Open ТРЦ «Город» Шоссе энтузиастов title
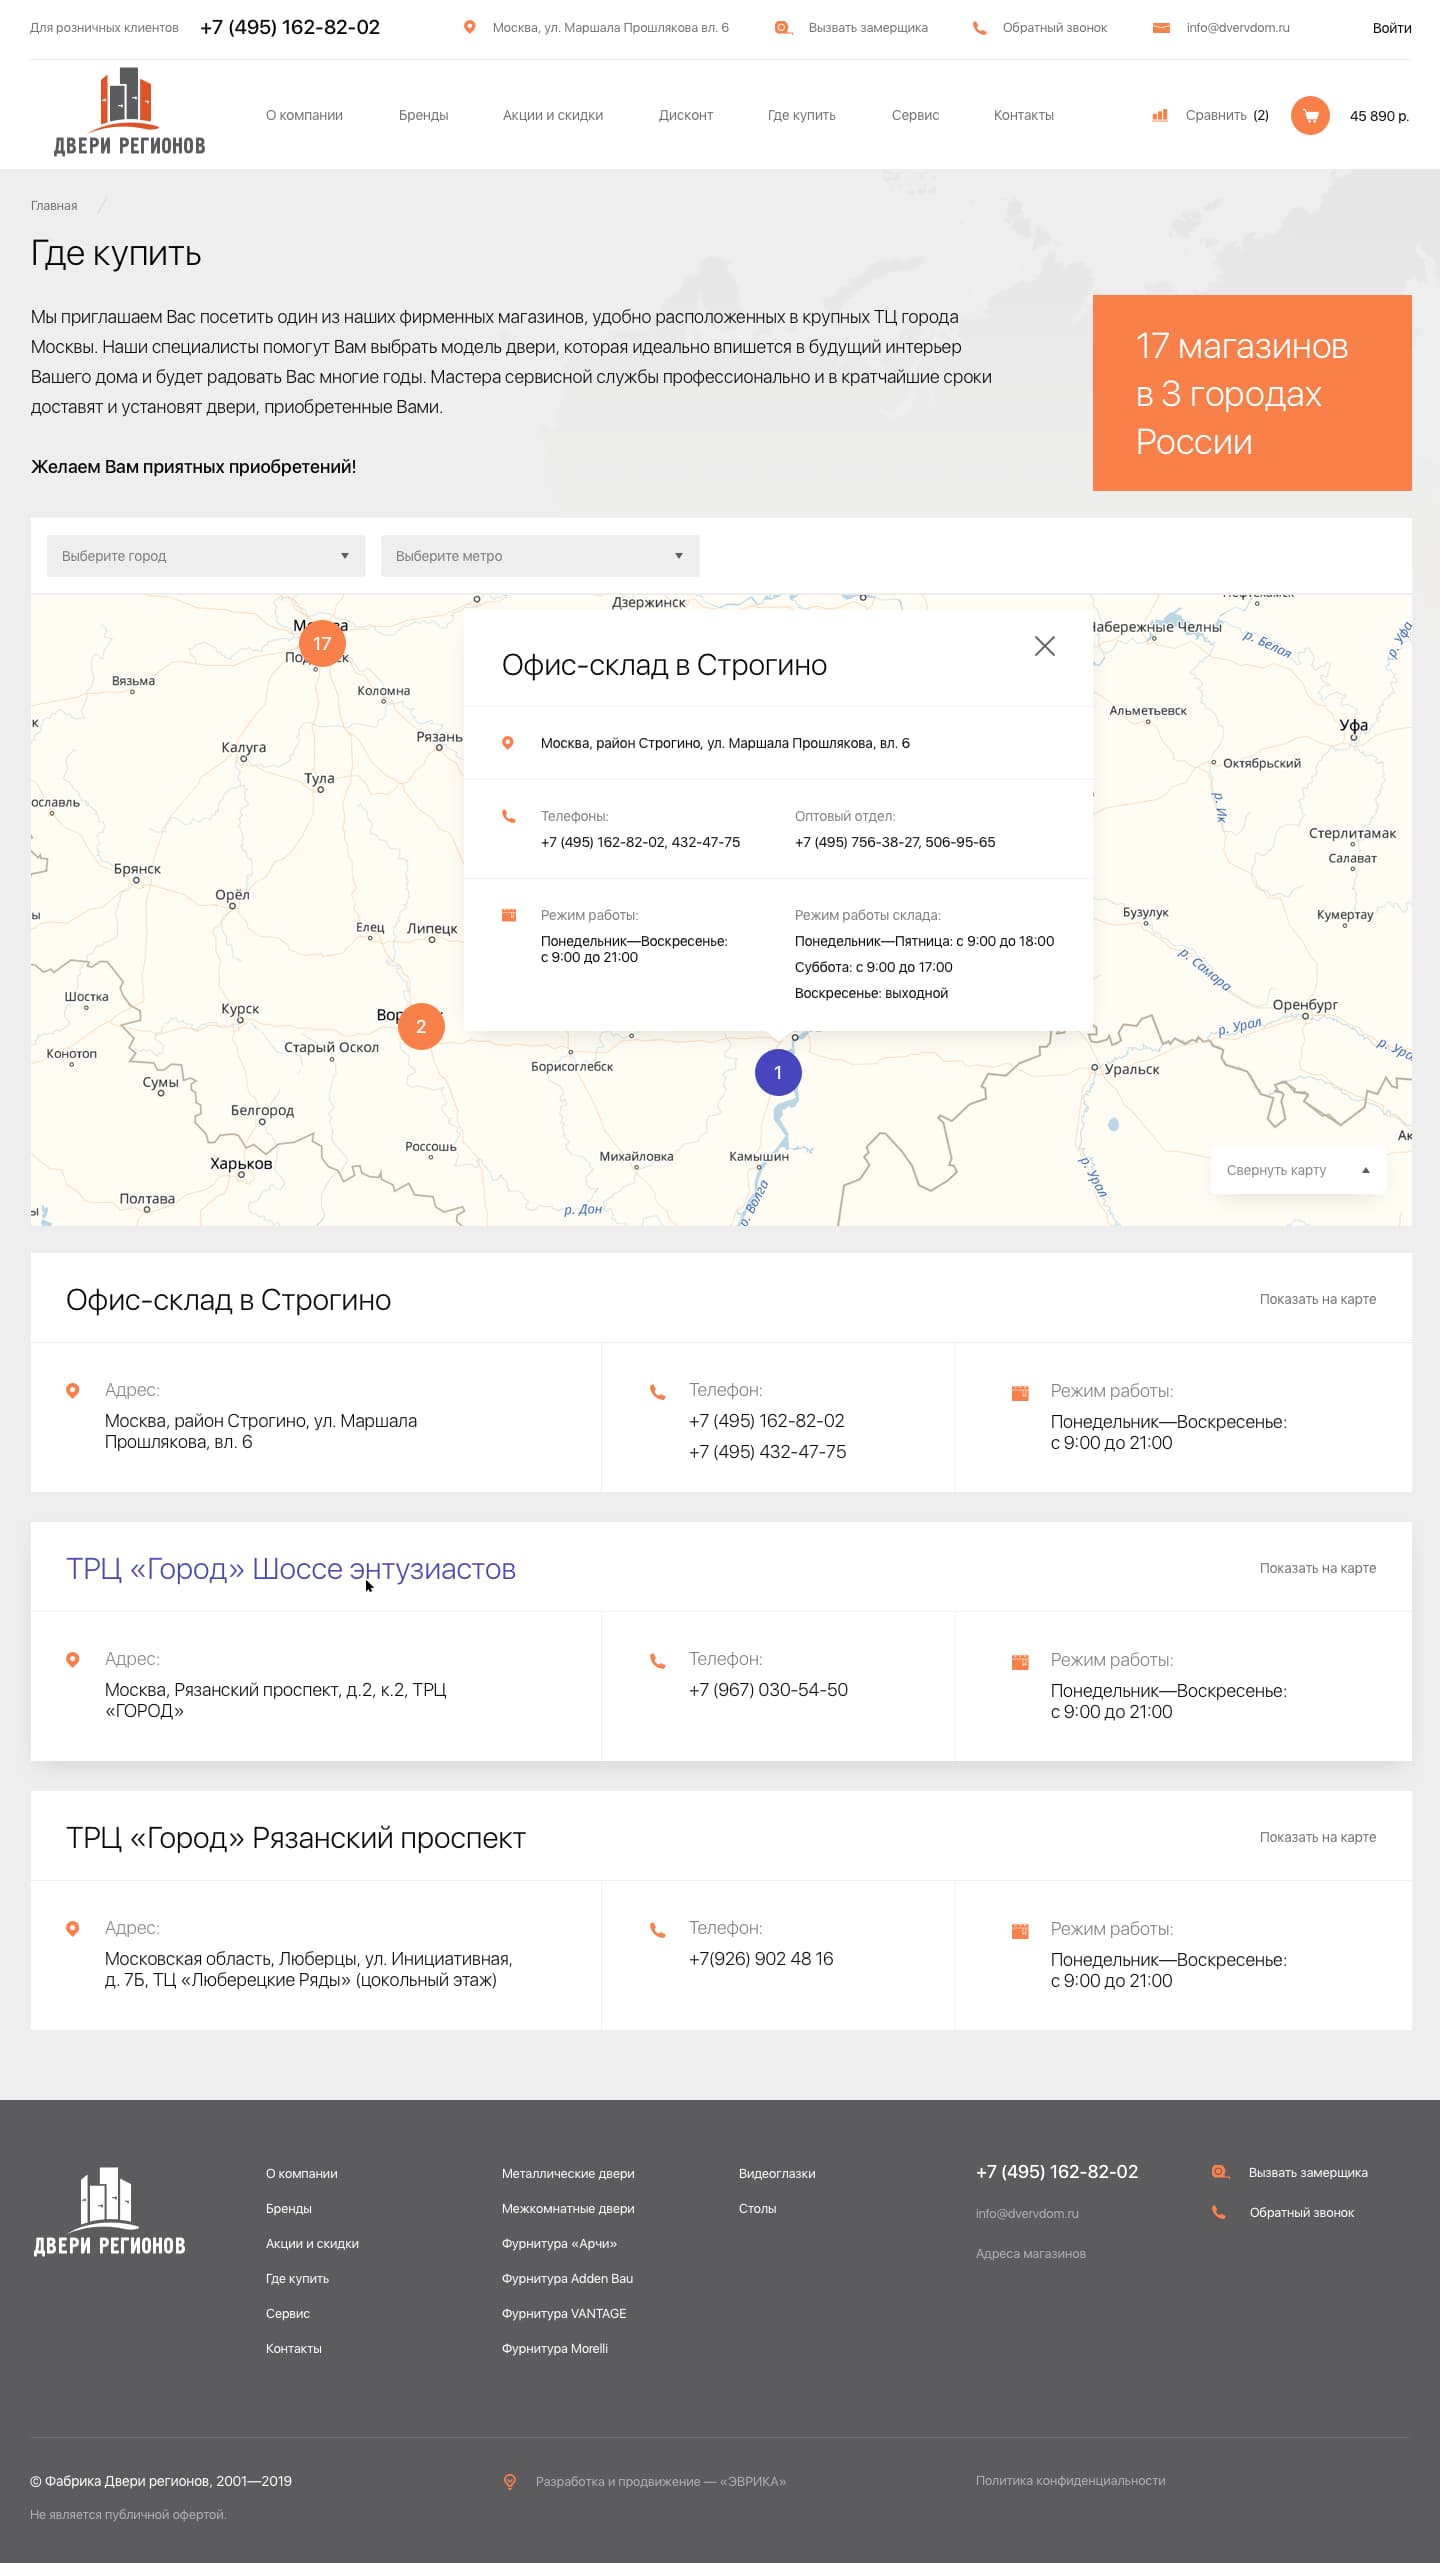Viewport: 1440px width, 2563px height. pyautogui.click(x=291, y=1569)
